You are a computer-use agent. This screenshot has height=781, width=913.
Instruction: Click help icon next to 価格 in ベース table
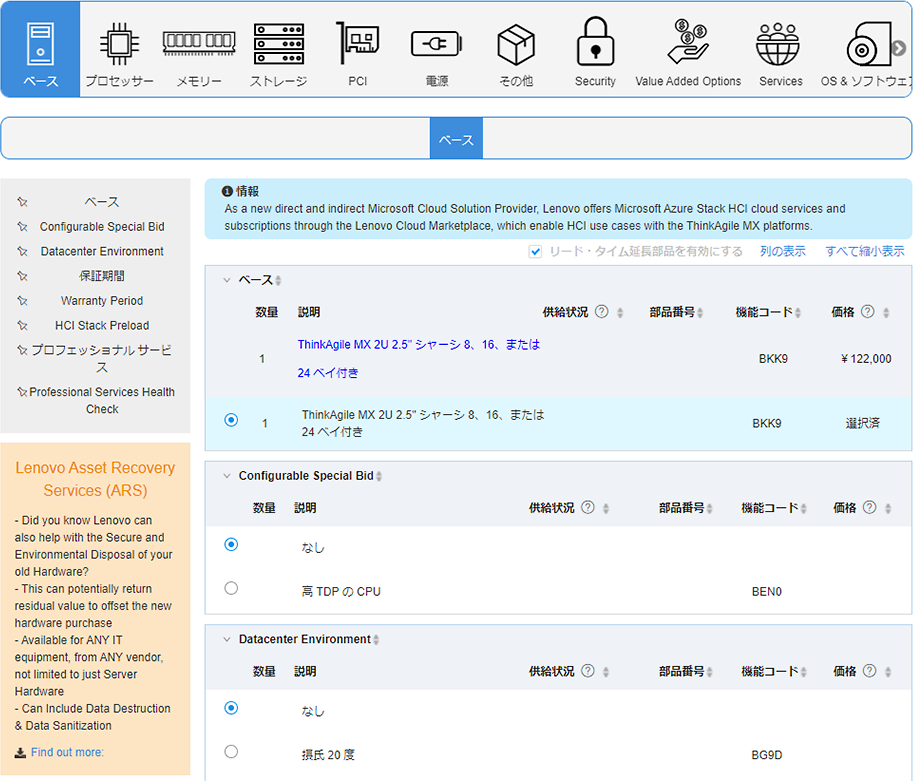(x=868, y=312)
